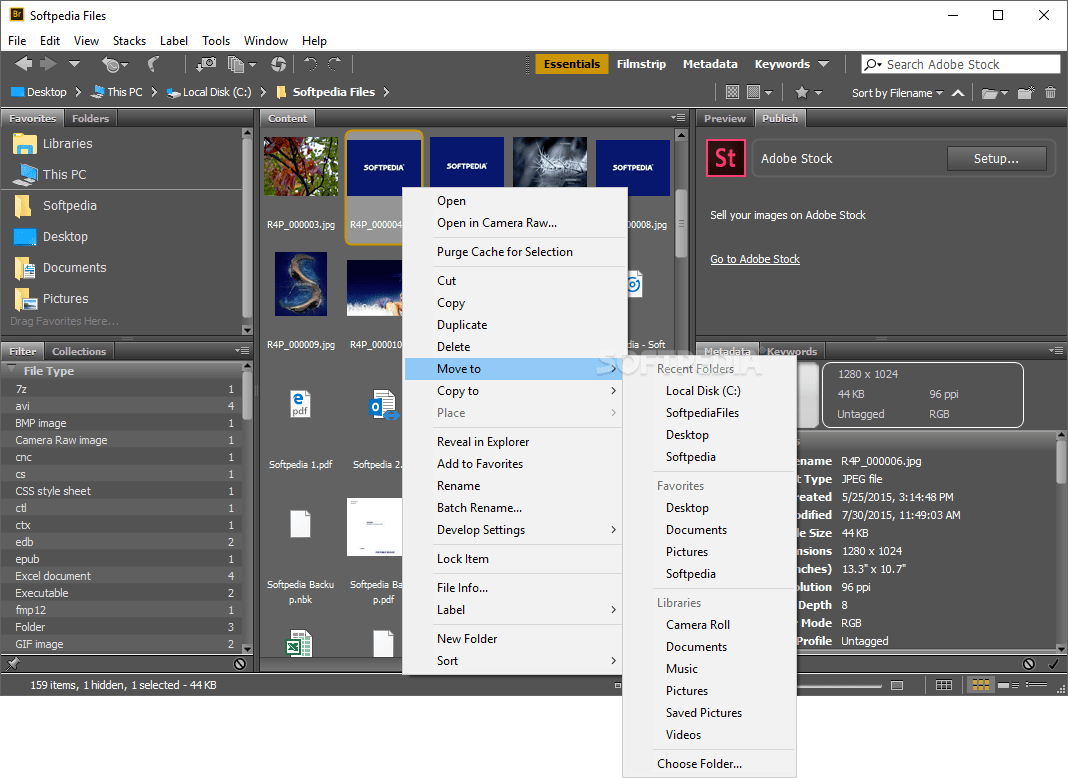
Task: Open the Tools menu
Action: pos(216,41)
